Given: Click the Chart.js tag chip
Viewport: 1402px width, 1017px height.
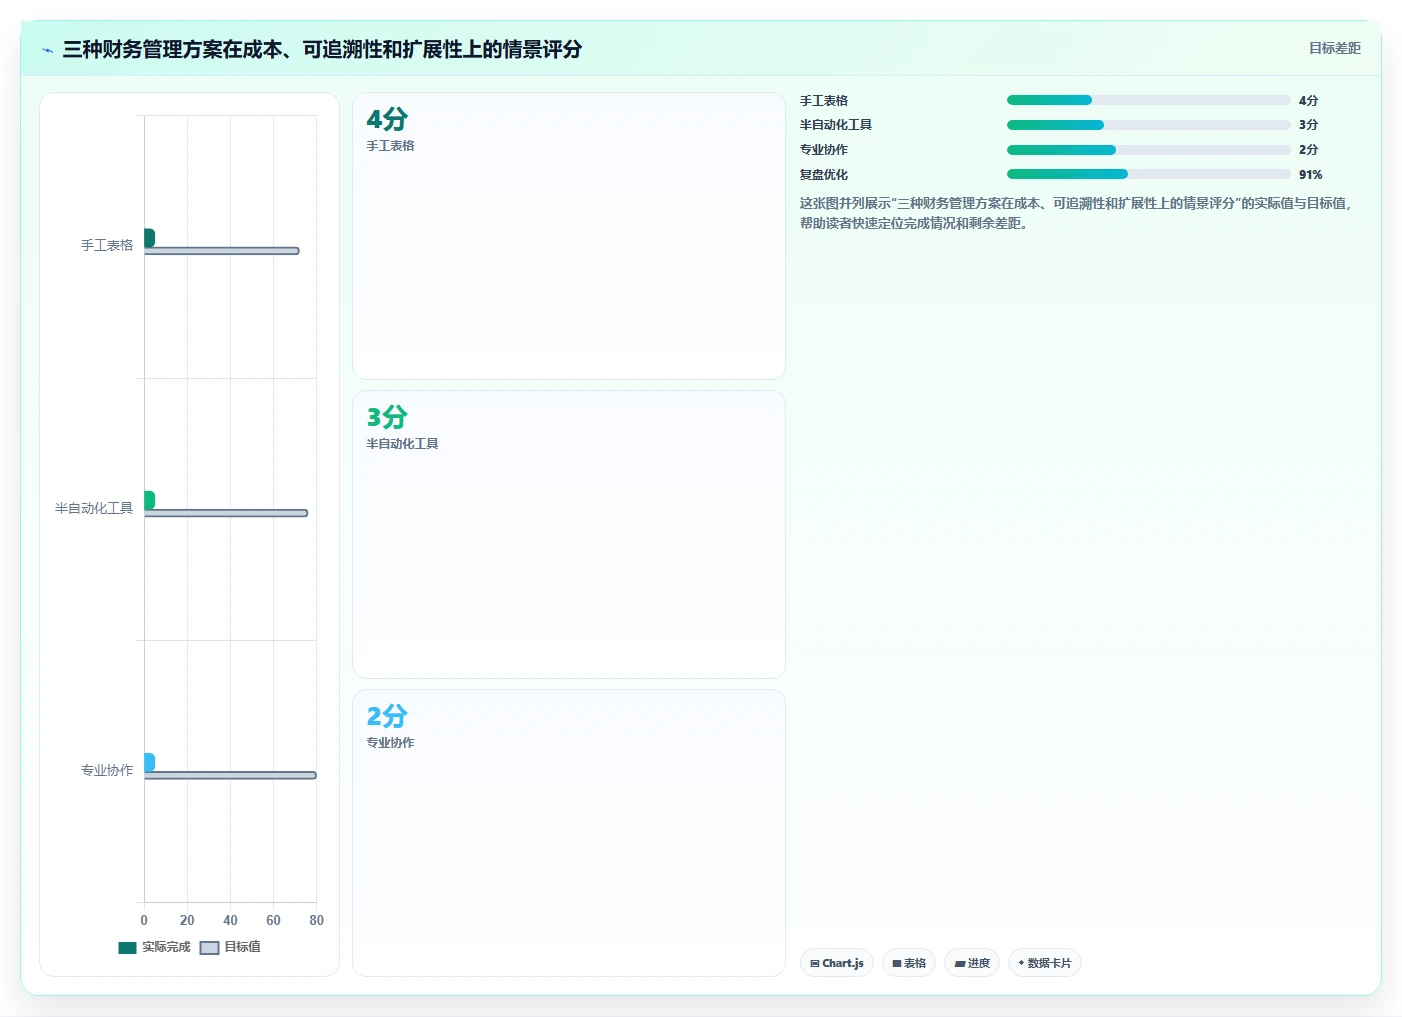Looking at the screenshot, I should point(837,963).
